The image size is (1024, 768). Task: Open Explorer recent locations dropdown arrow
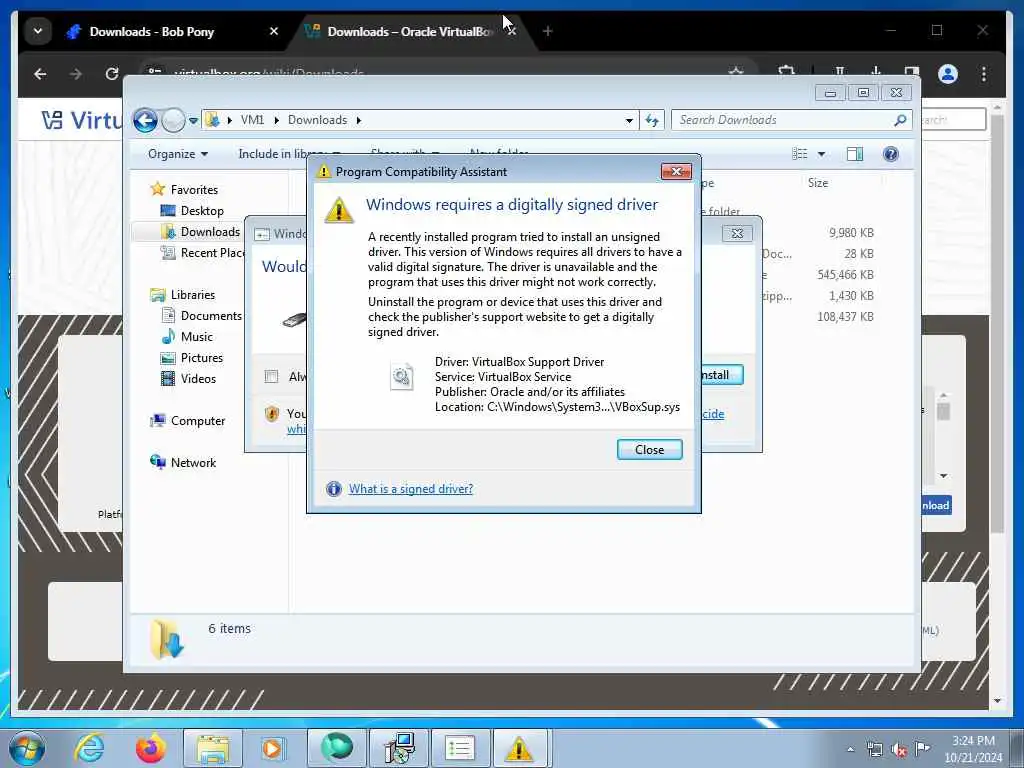[x=193, y=121]
